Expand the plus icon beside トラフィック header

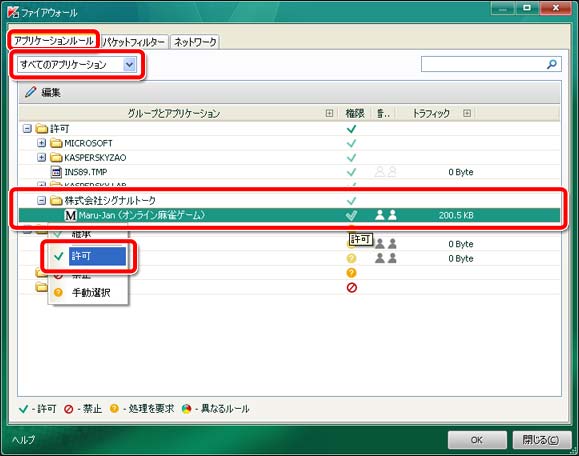click(x=467, y=113)
